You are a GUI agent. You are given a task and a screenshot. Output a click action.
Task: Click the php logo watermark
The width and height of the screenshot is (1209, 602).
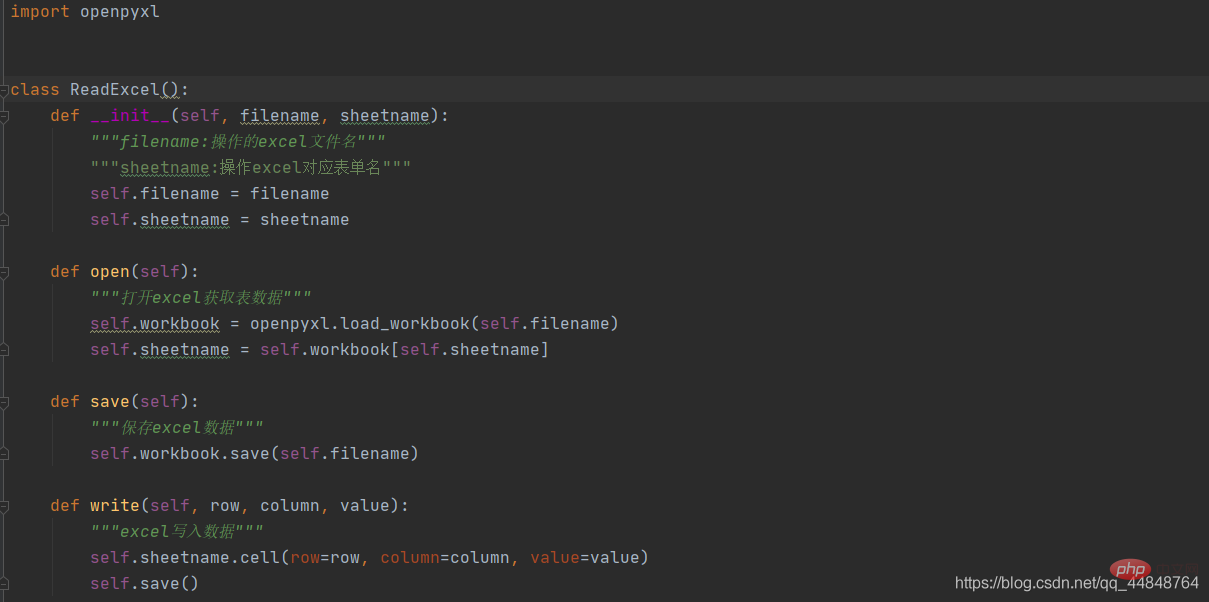click(1130, 570)
